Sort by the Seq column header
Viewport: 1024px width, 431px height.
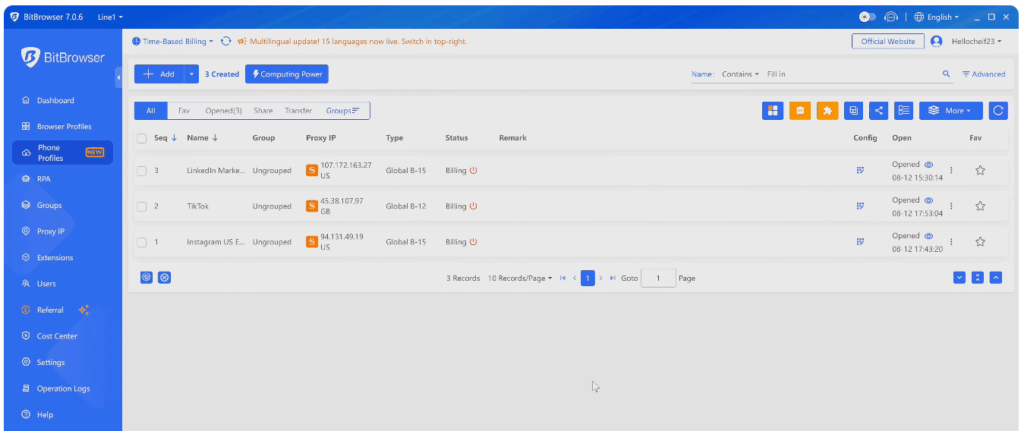[x=165, y=138]
